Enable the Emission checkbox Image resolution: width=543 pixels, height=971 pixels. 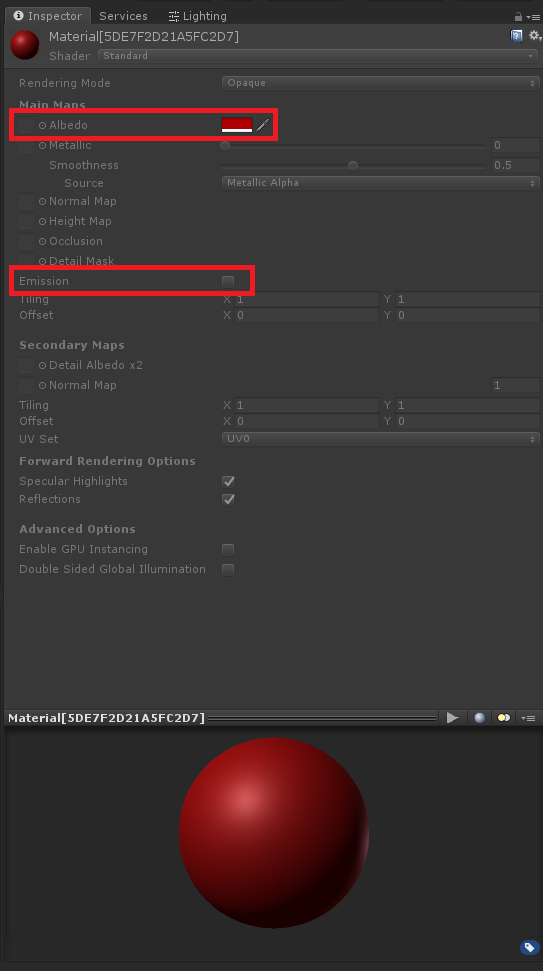(228, 282)
